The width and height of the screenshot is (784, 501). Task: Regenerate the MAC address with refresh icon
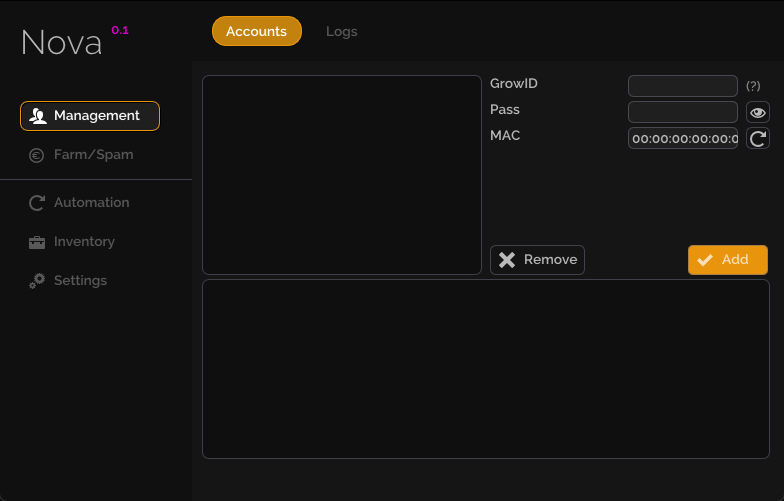point(758,138)
